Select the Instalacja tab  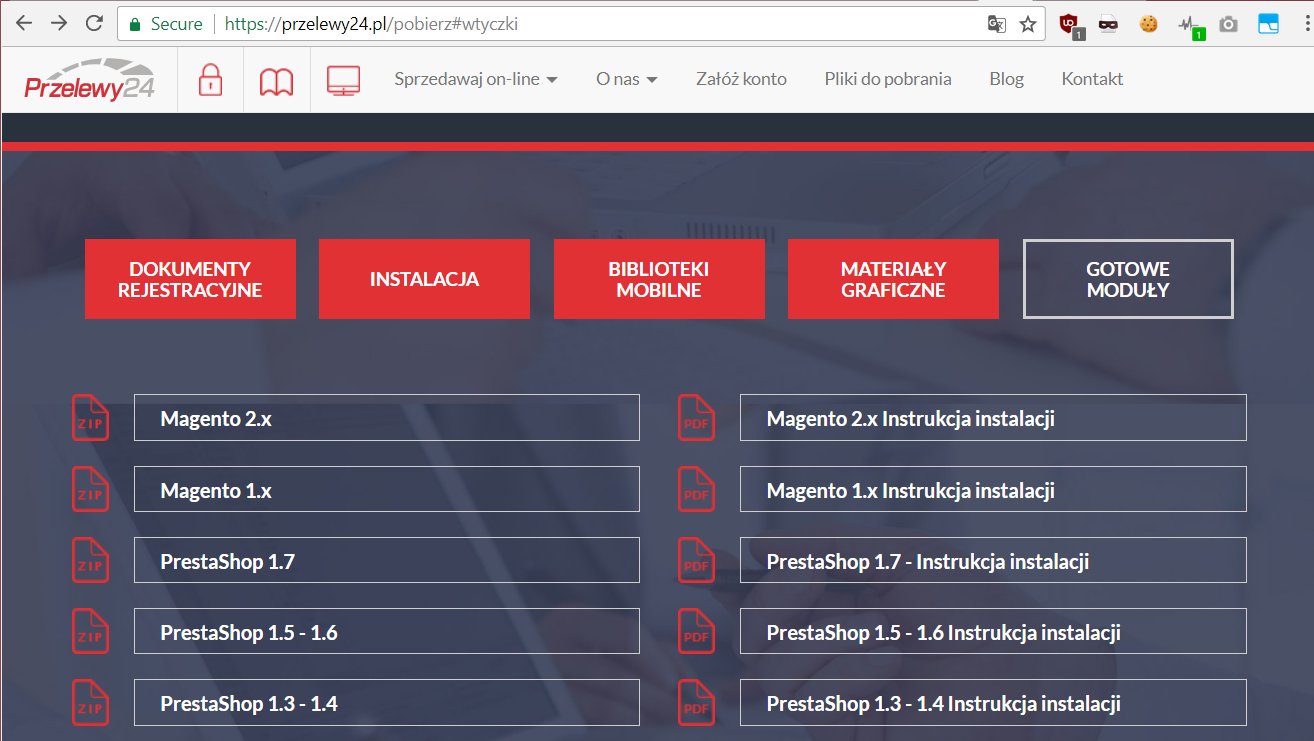[424, 279]
